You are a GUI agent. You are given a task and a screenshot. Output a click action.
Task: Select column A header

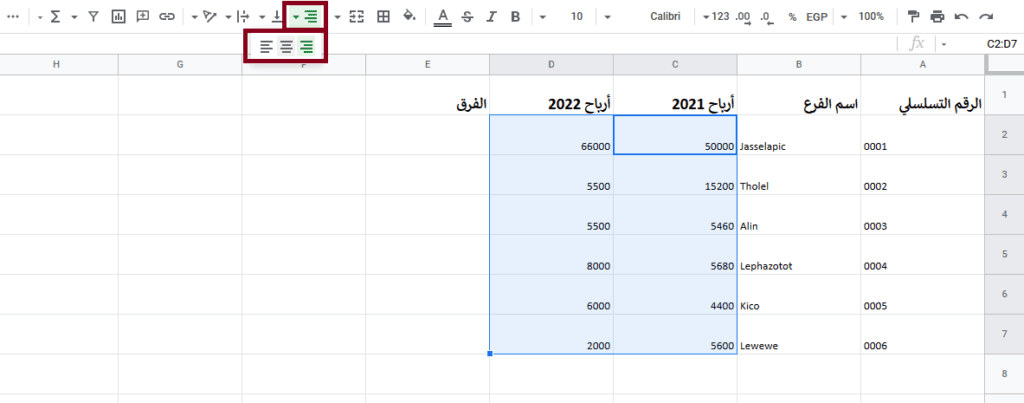[923, 64]
